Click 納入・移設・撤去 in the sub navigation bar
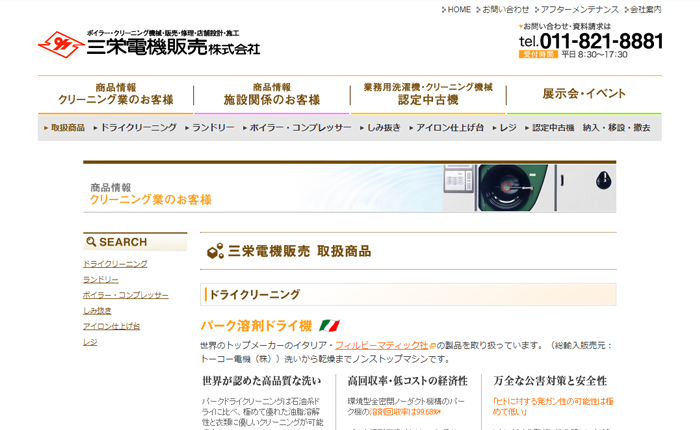 tap(617, 128)
